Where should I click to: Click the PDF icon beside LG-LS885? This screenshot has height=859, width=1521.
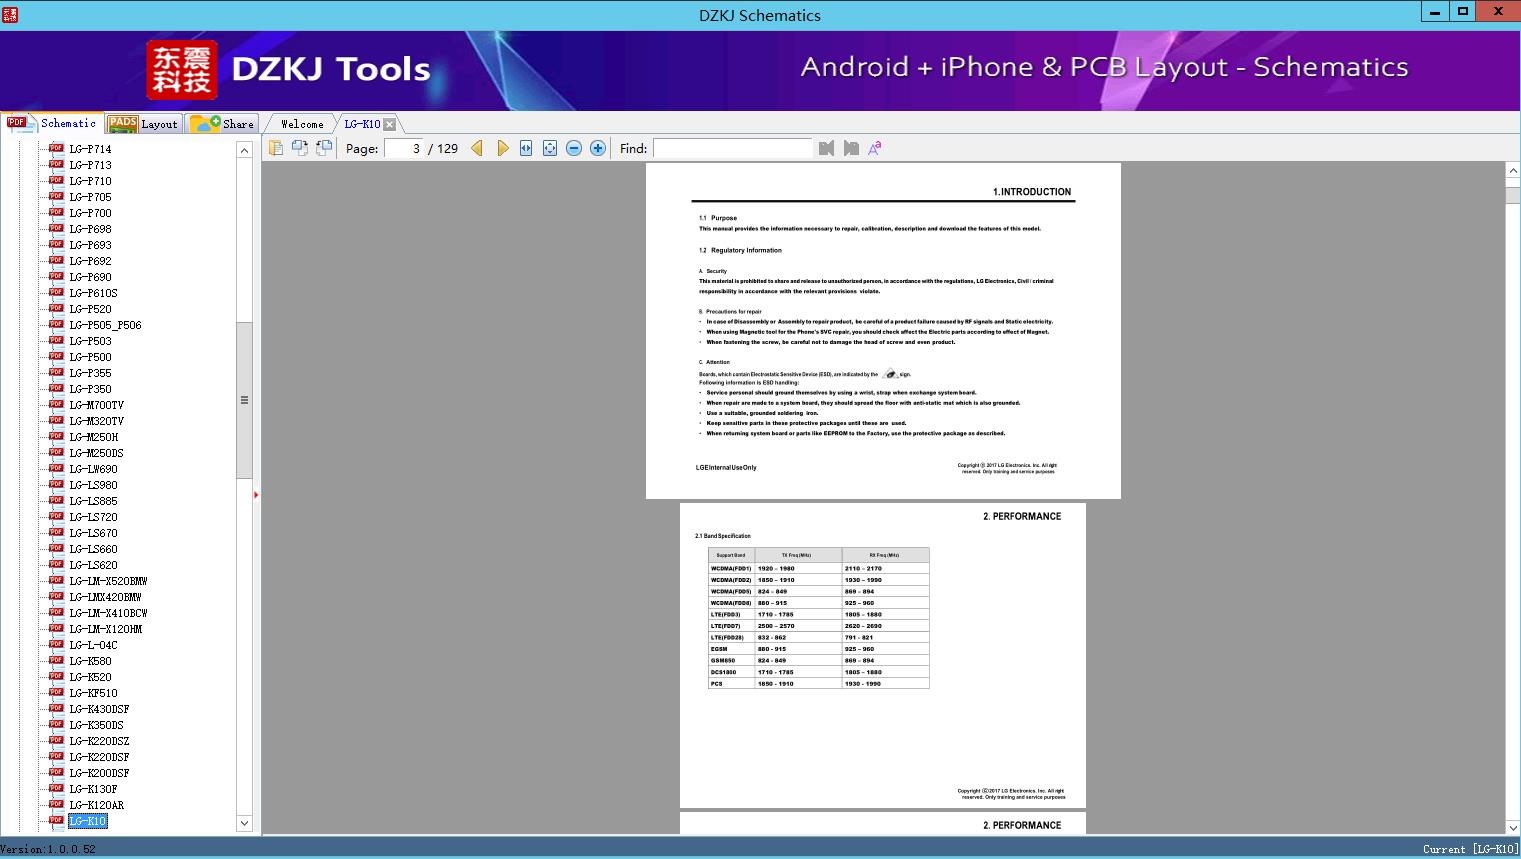tap(56, 500)
